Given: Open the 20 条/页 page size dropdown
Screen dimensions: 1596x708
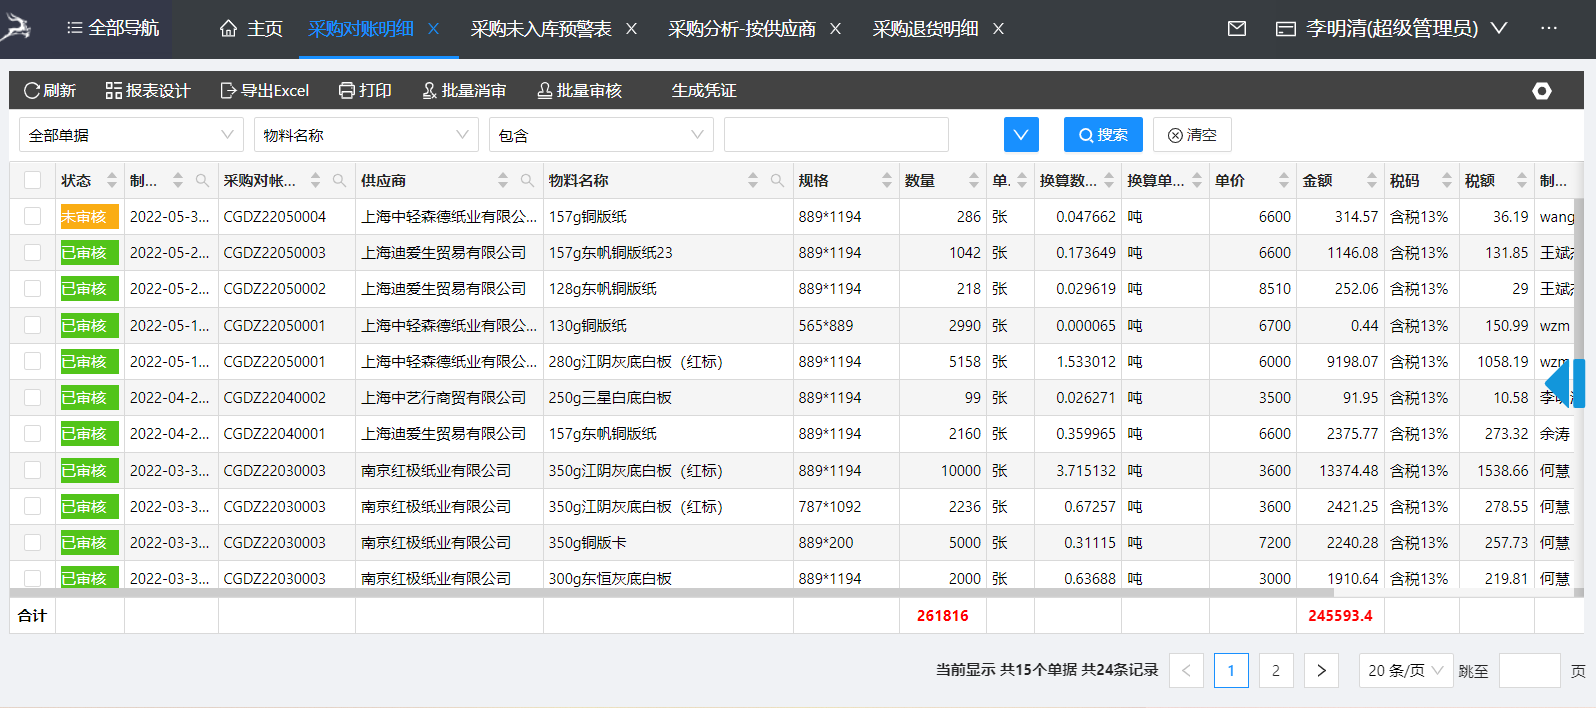Looking at the screenshot, I should [x=1405, y=670].
